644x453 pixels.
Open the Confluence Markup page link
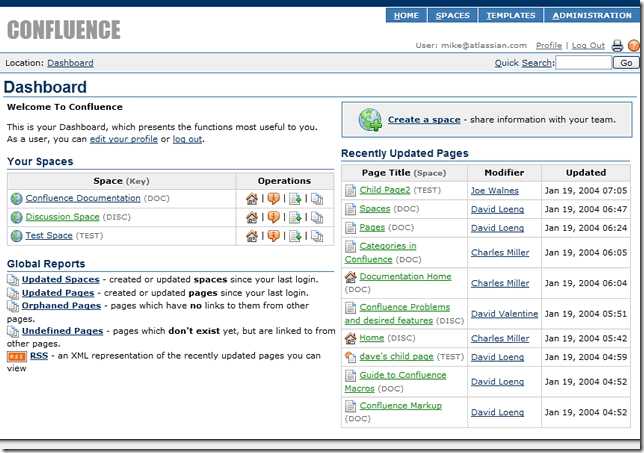[x=400, y=406]
